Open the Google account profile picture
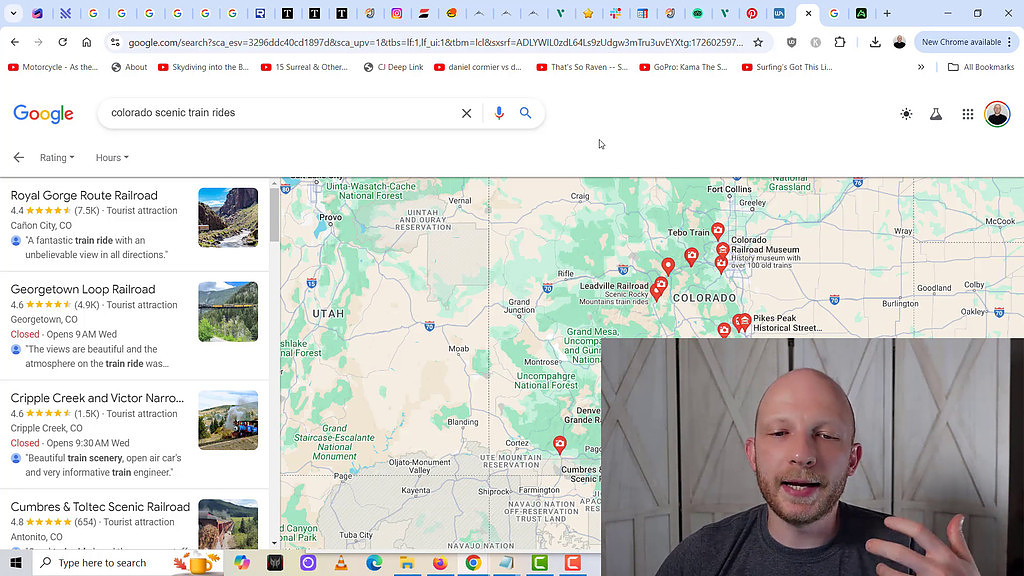The width and height of the screenshot is (1024, 576). pos(997,114)
